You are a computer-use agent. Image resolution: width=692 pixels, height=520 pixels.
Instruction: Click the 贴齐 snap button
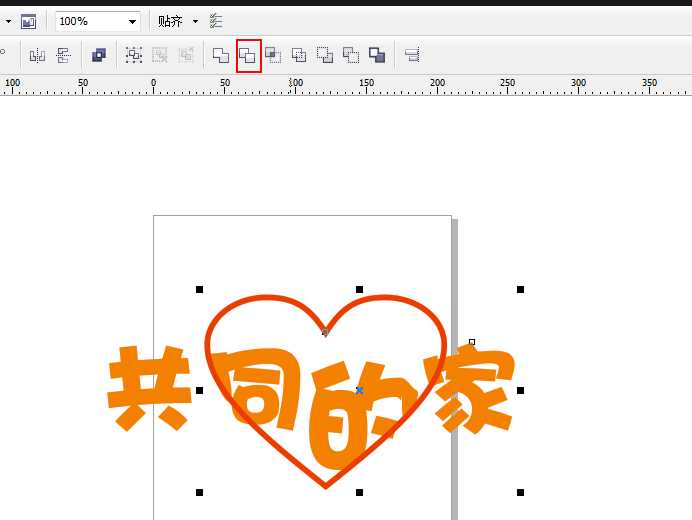[x=170, y=21]
